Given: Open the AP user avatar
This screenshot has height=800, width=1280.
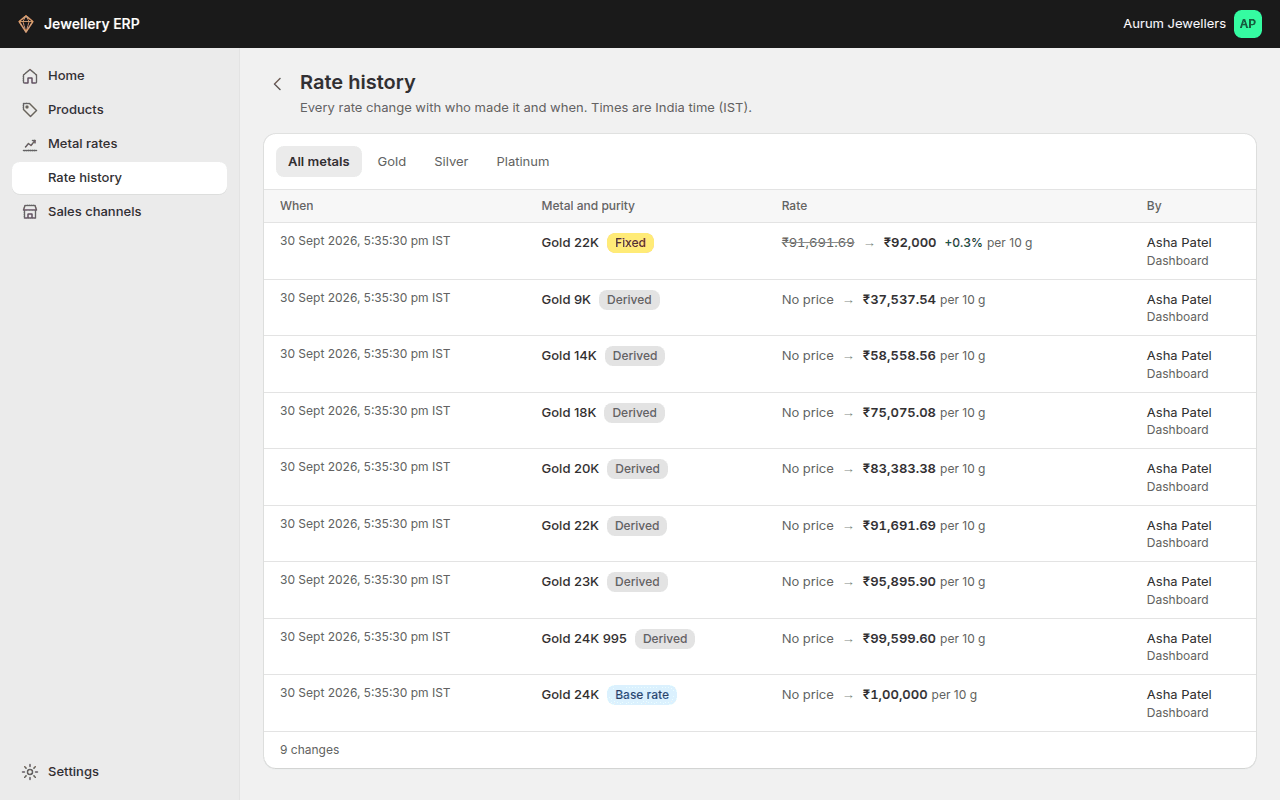Looking at the screenshot, I should pos(1248,24).
